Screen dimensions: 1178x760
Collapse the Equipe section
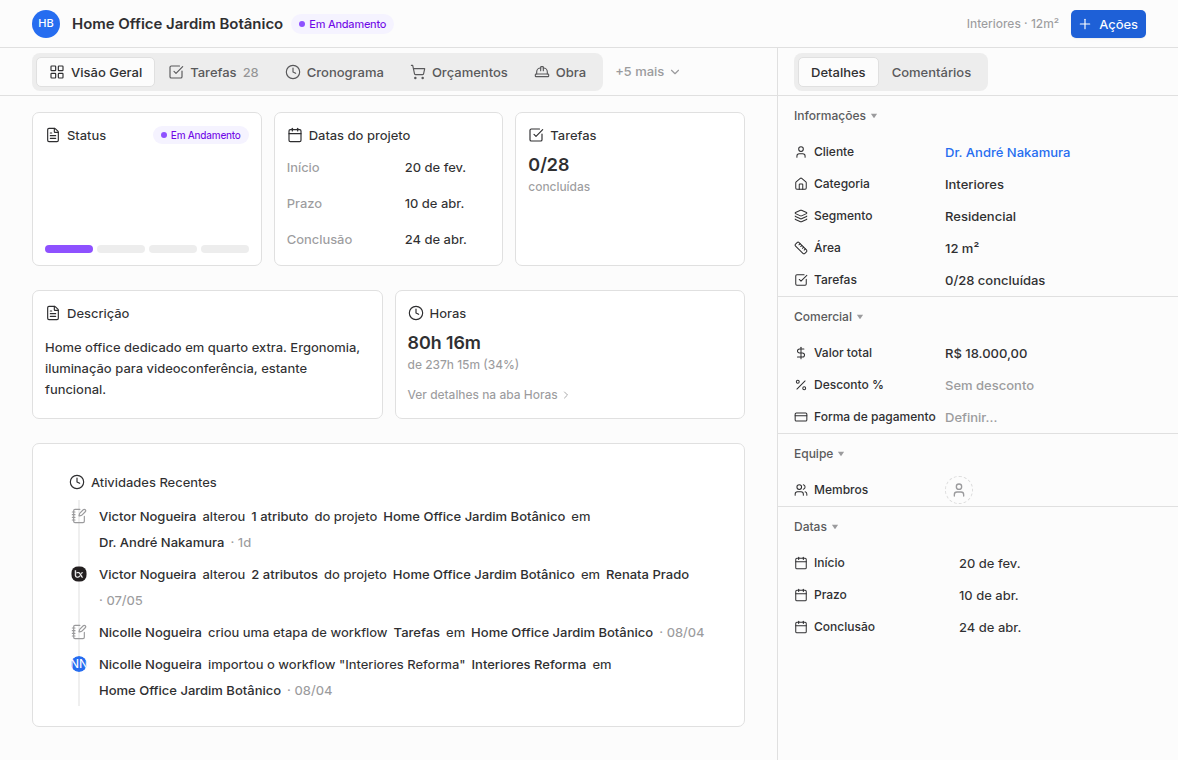[x=819, y=454]
